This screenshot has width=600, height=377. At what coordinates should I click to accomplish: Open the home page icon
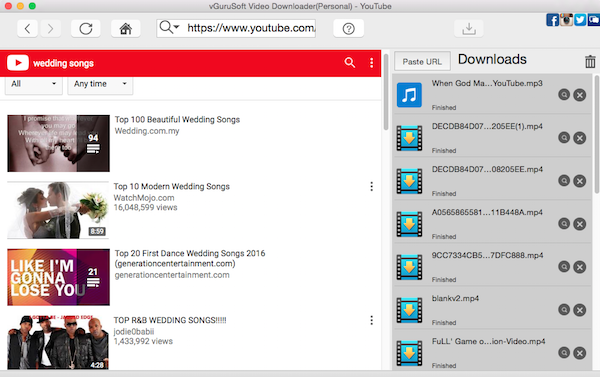[x=126, y=28]
